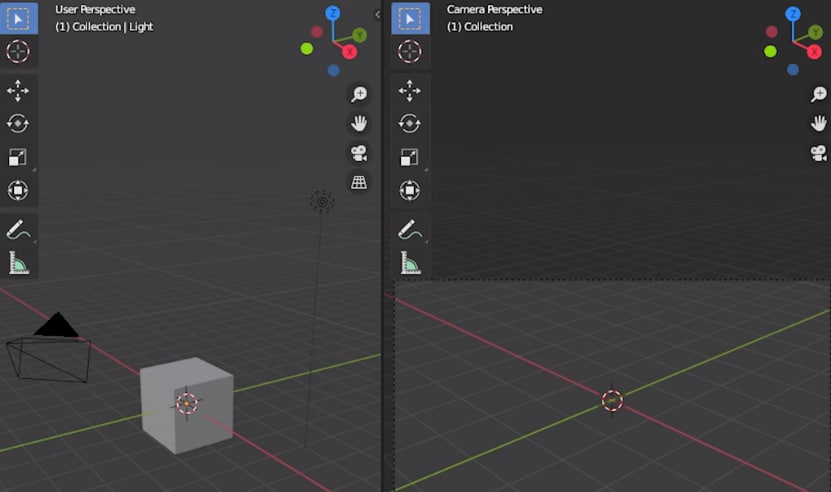Select the Select Box tool in left viewport

pos(19,19)
